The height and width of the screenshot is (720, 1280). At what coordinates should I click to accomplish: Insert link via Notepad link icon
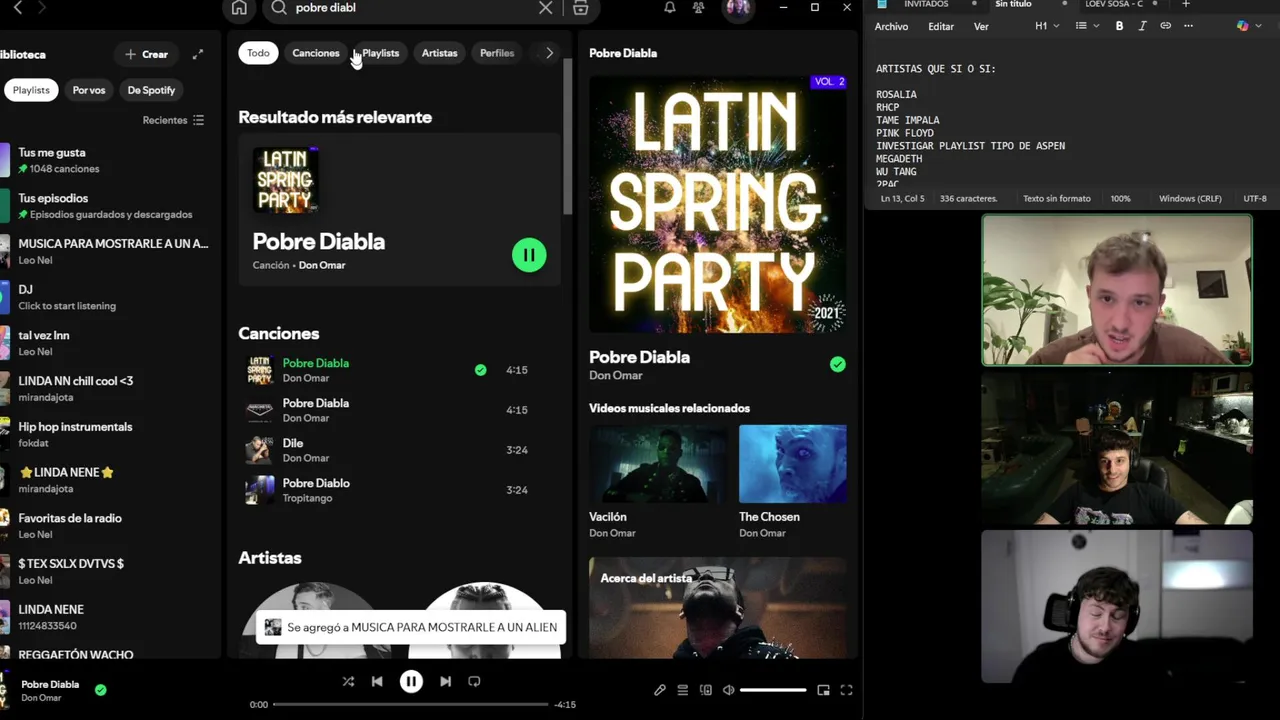point(1165,26)
